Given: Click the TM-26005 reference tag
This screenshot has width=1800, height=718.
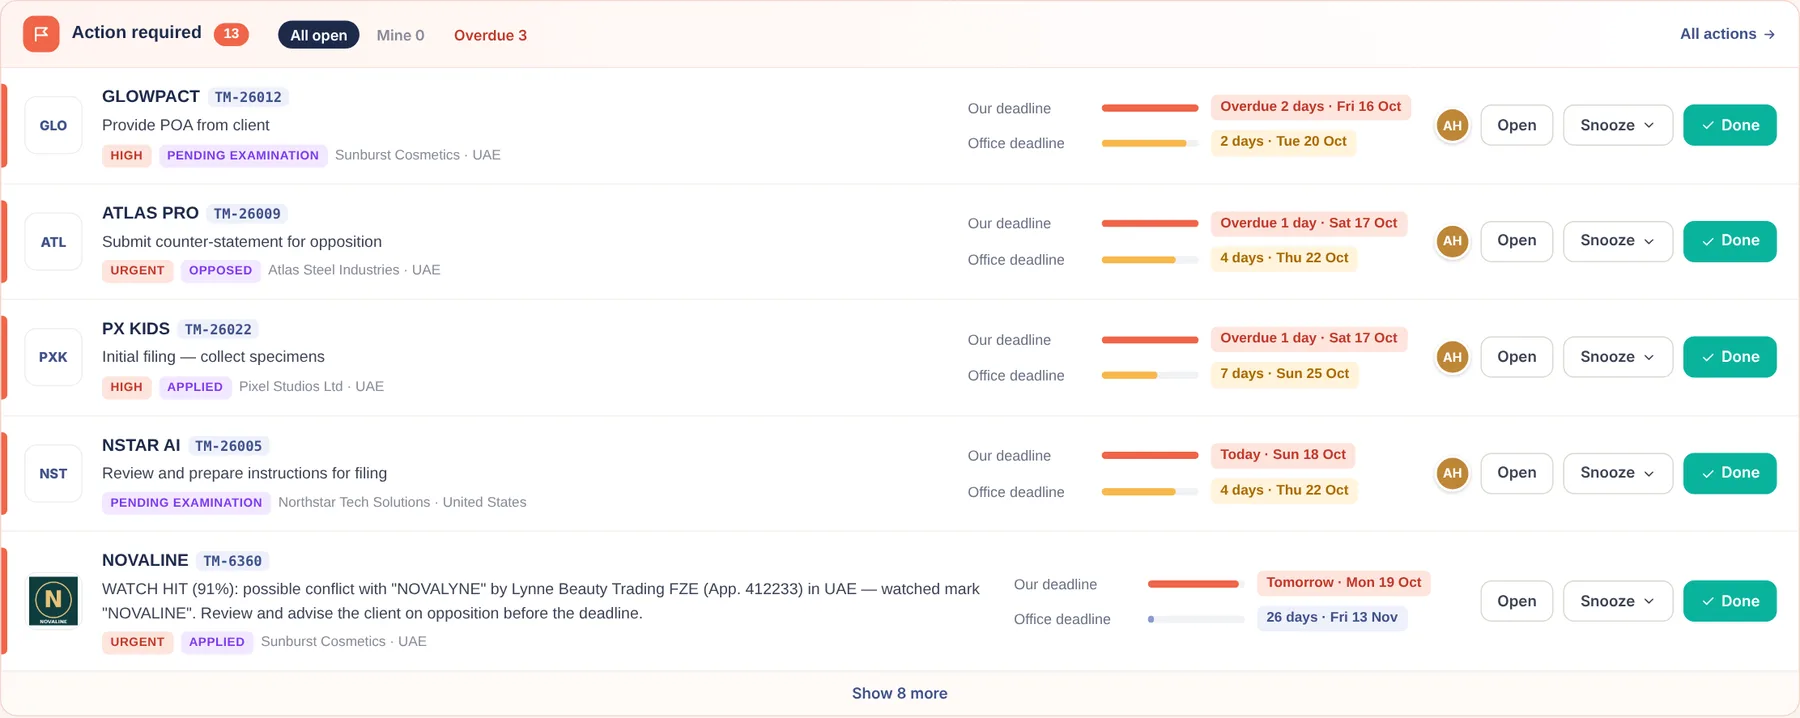Looking at the screenshot, I should 228,446.
